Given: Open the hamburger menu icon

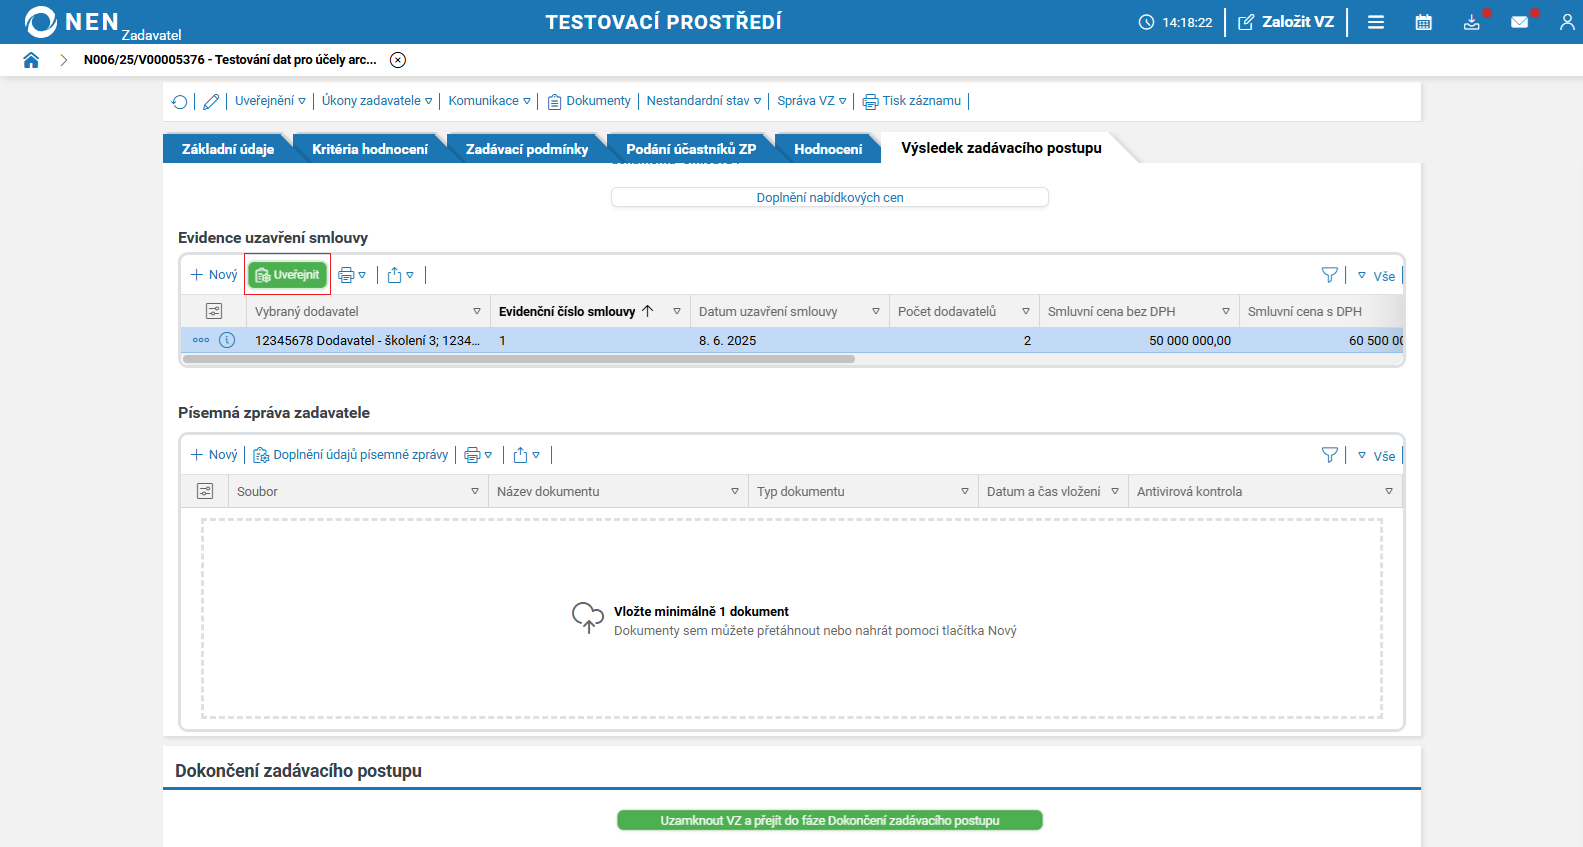Looking at the screenshot, I should (x=1376, y=22).
